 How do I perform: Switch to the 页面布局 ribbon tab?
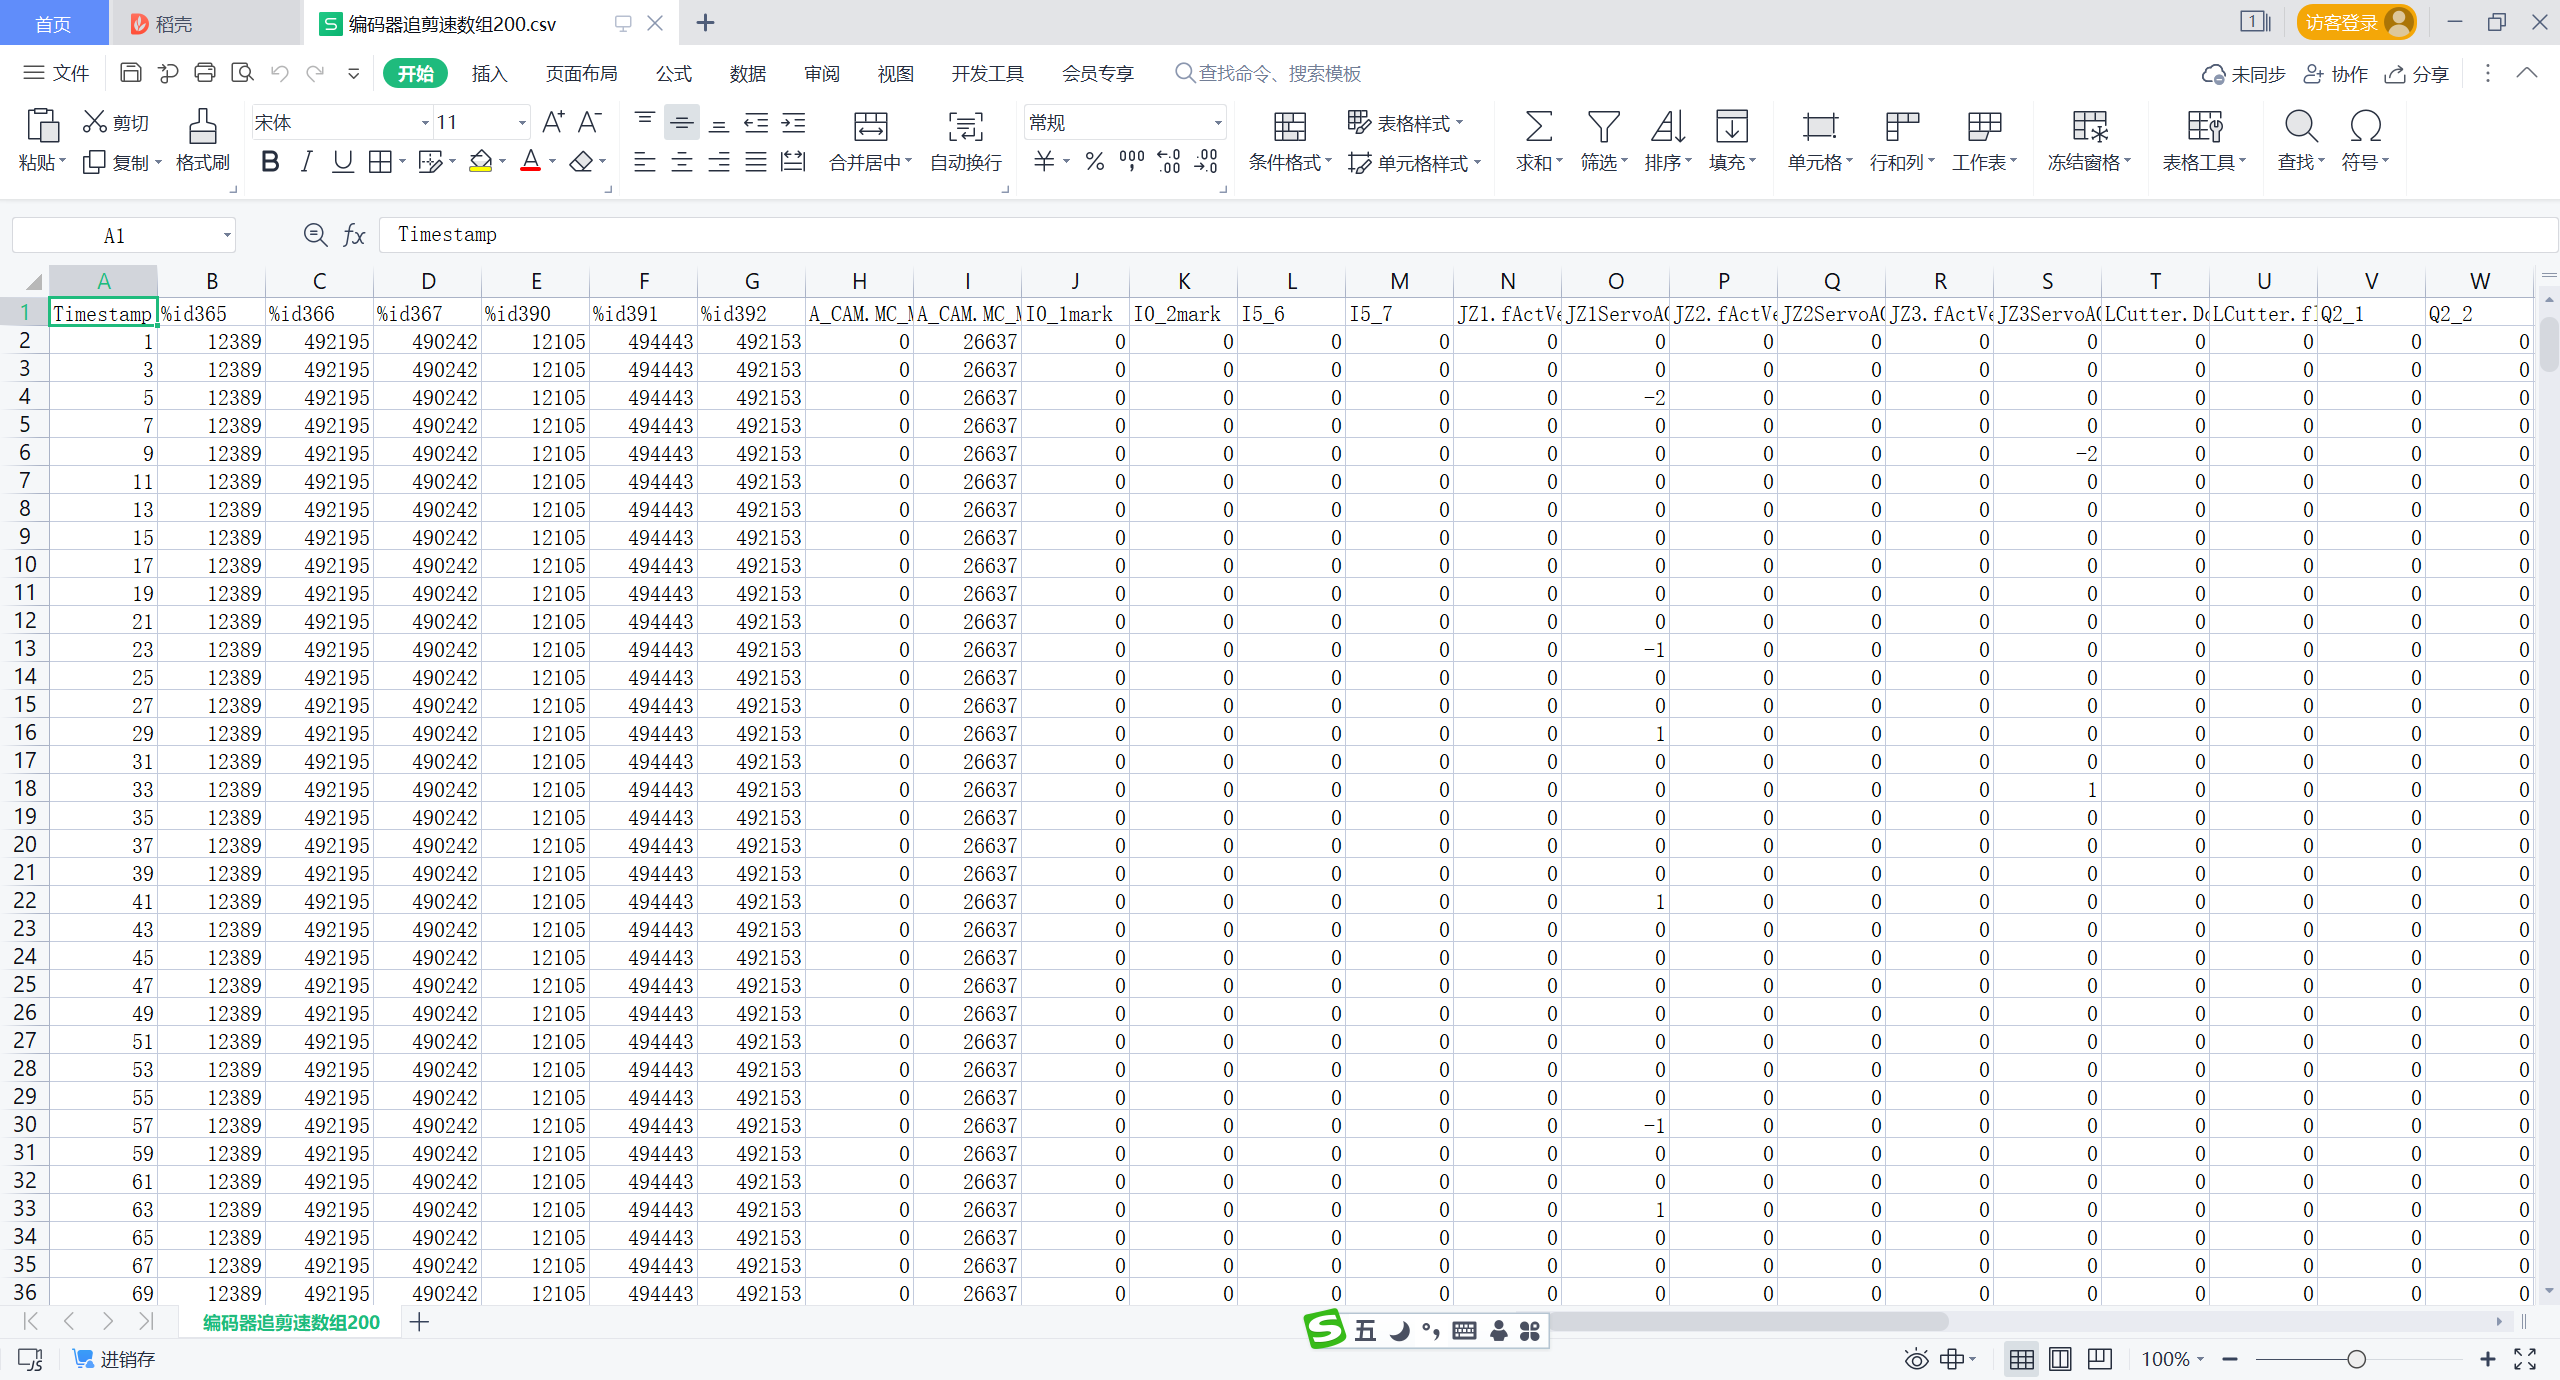pyautogui.click(x=582, y=73)
